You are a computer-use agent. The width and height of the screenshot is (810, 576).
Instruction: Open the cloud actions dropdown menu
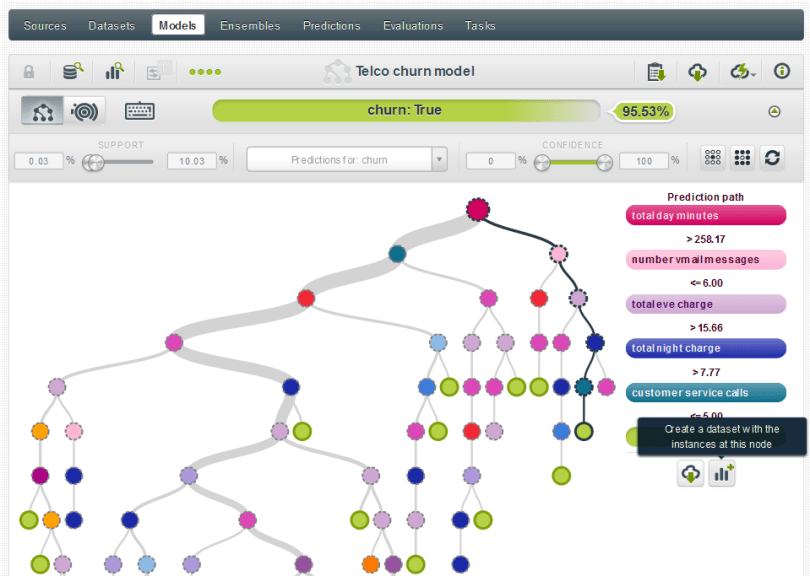742,71
